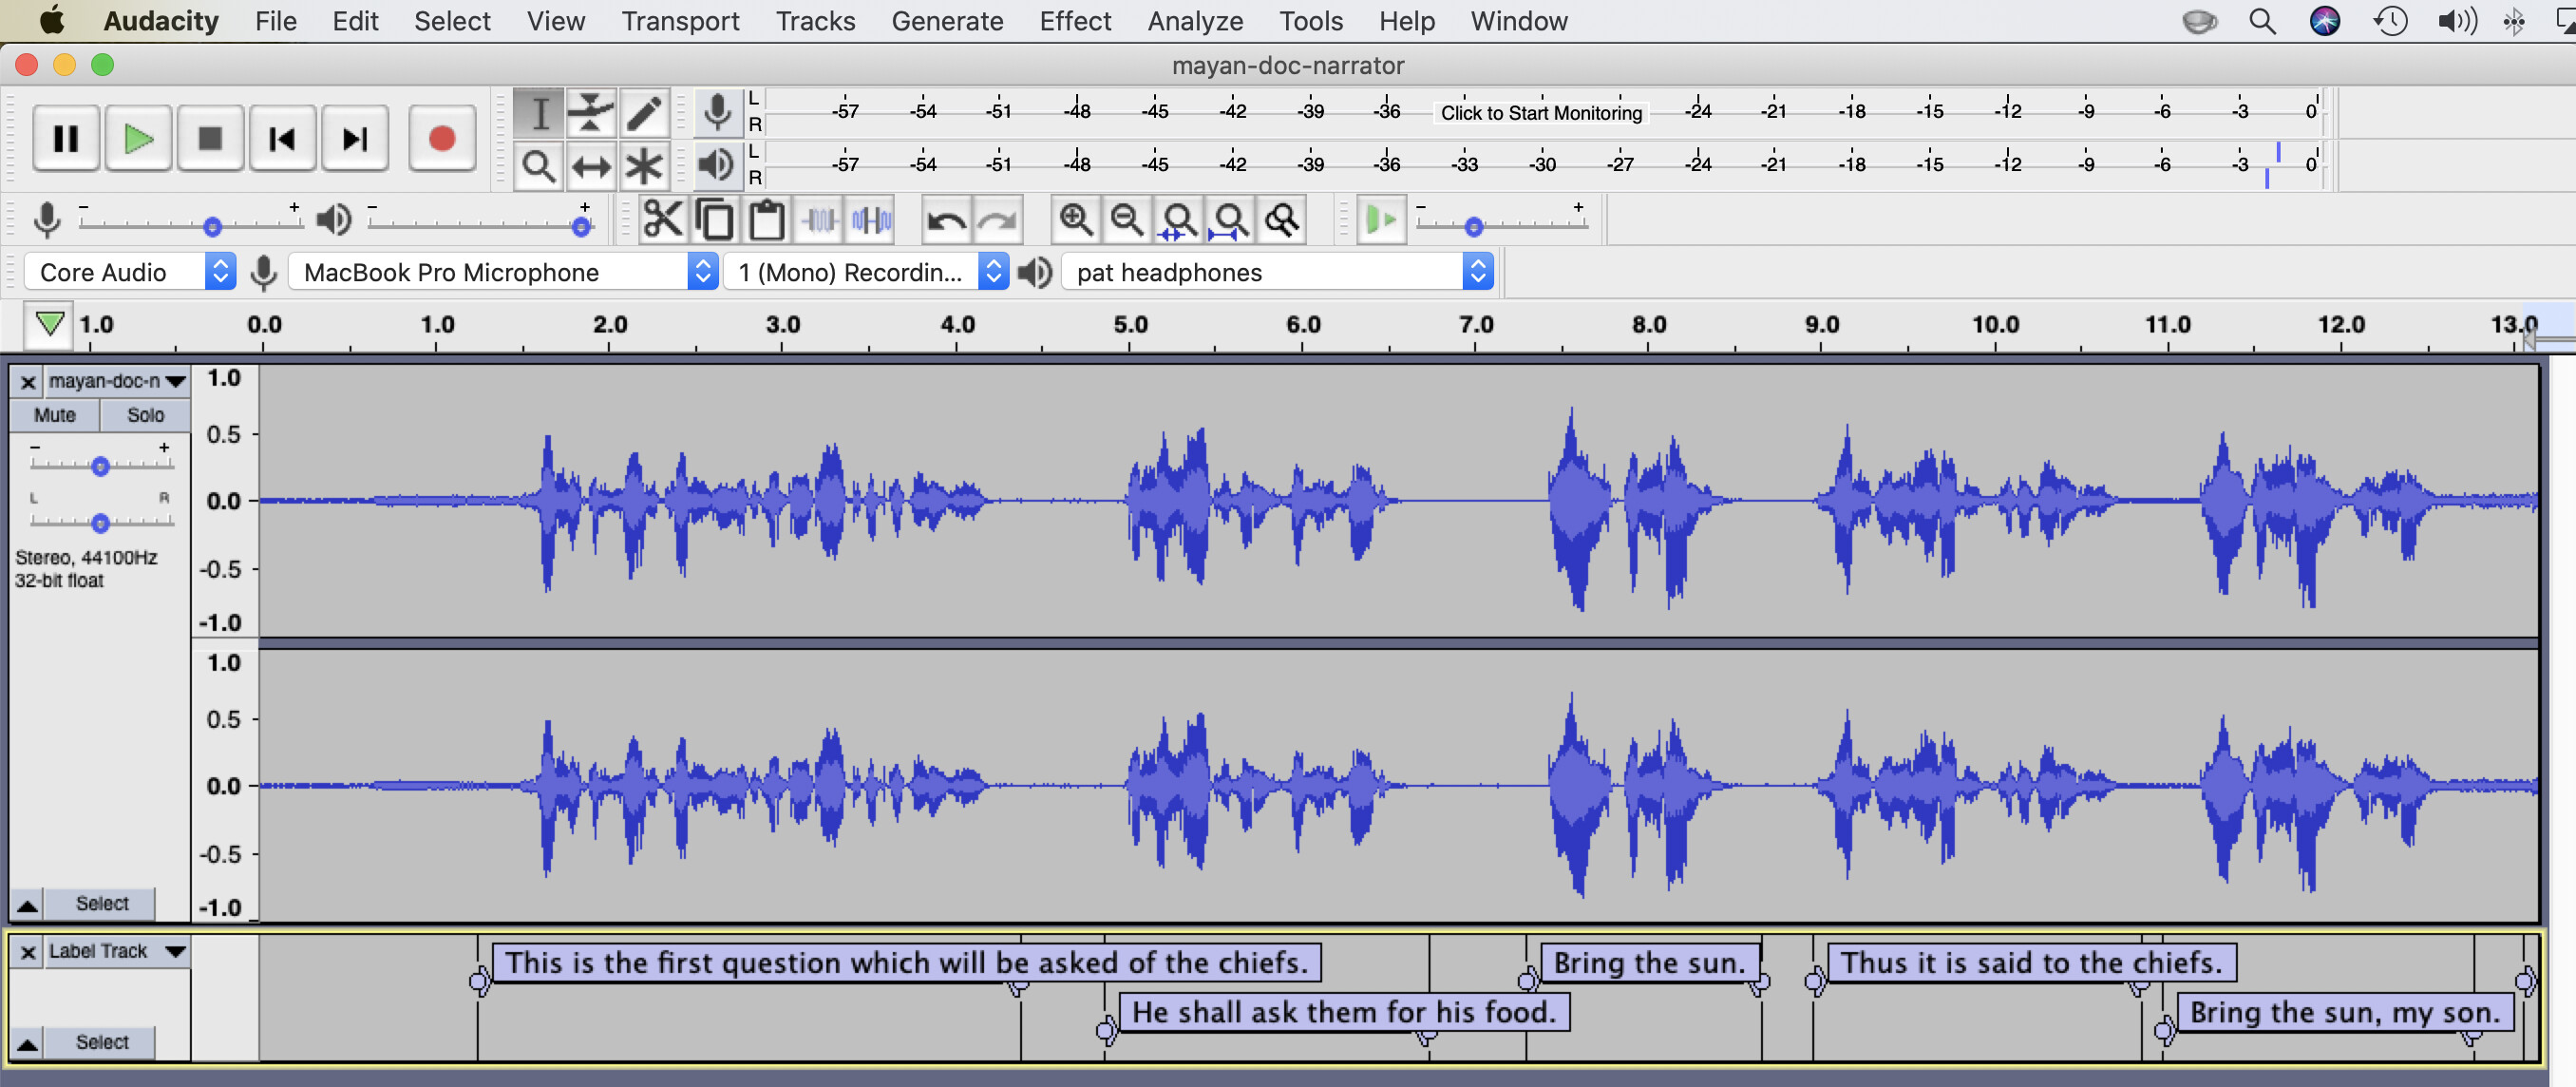Click the Play-at-Speed green button
2576x1087 pixels.
click(x=1382, y=220)
